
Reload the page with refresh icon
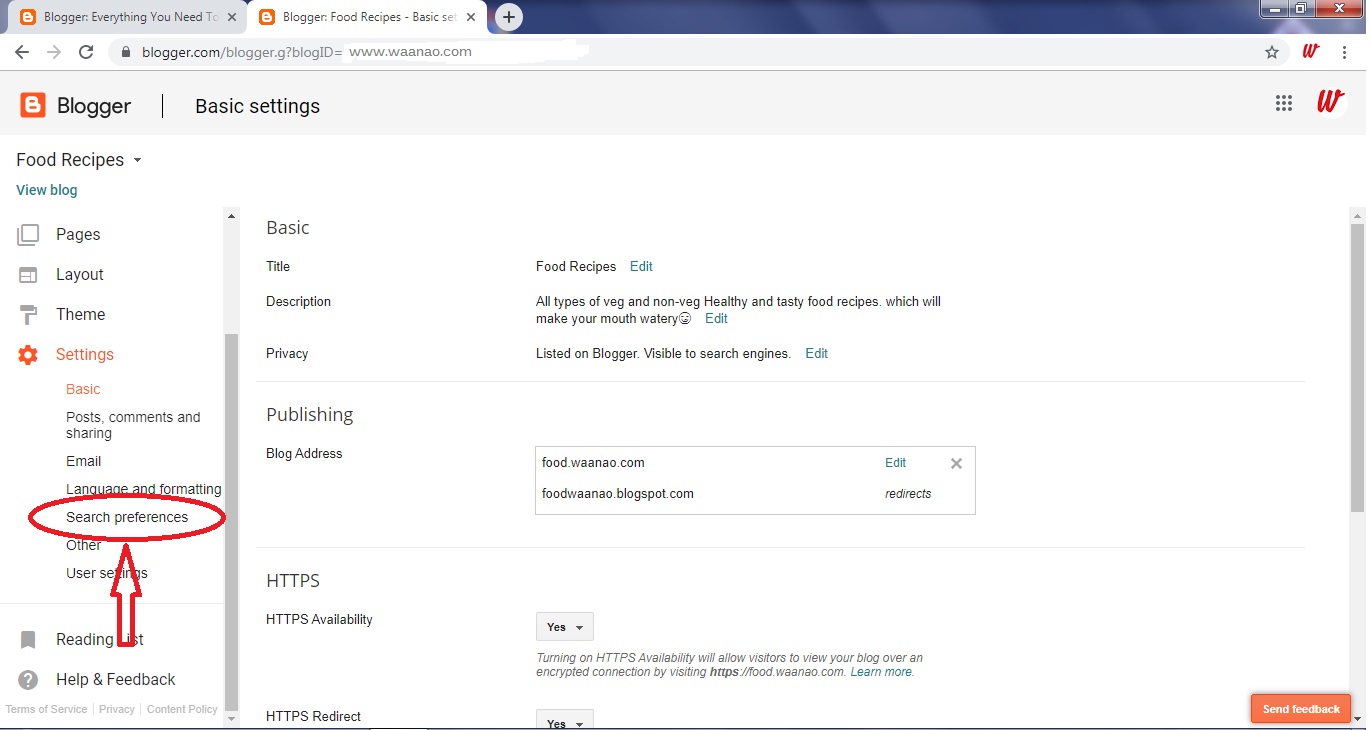[x=86, y=52]
